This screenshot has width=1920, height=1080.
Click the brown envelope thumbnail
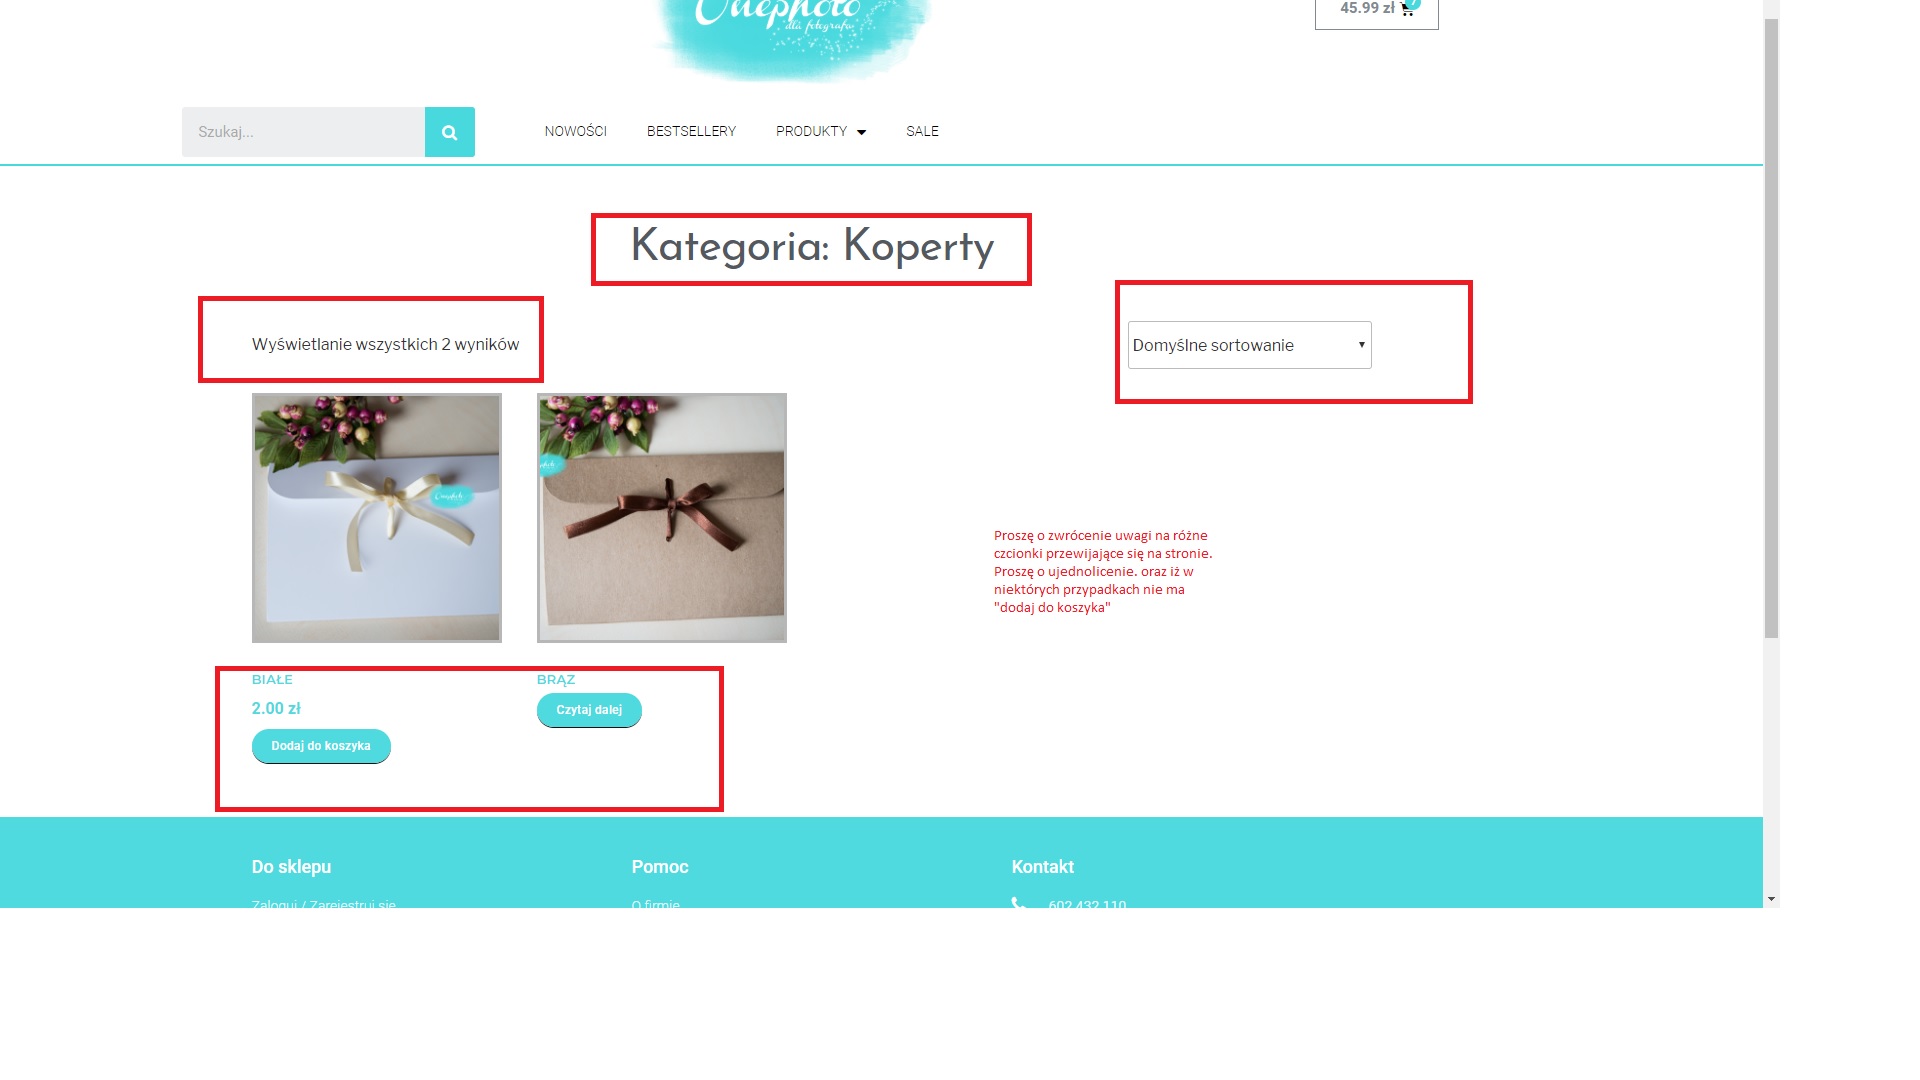662,518
